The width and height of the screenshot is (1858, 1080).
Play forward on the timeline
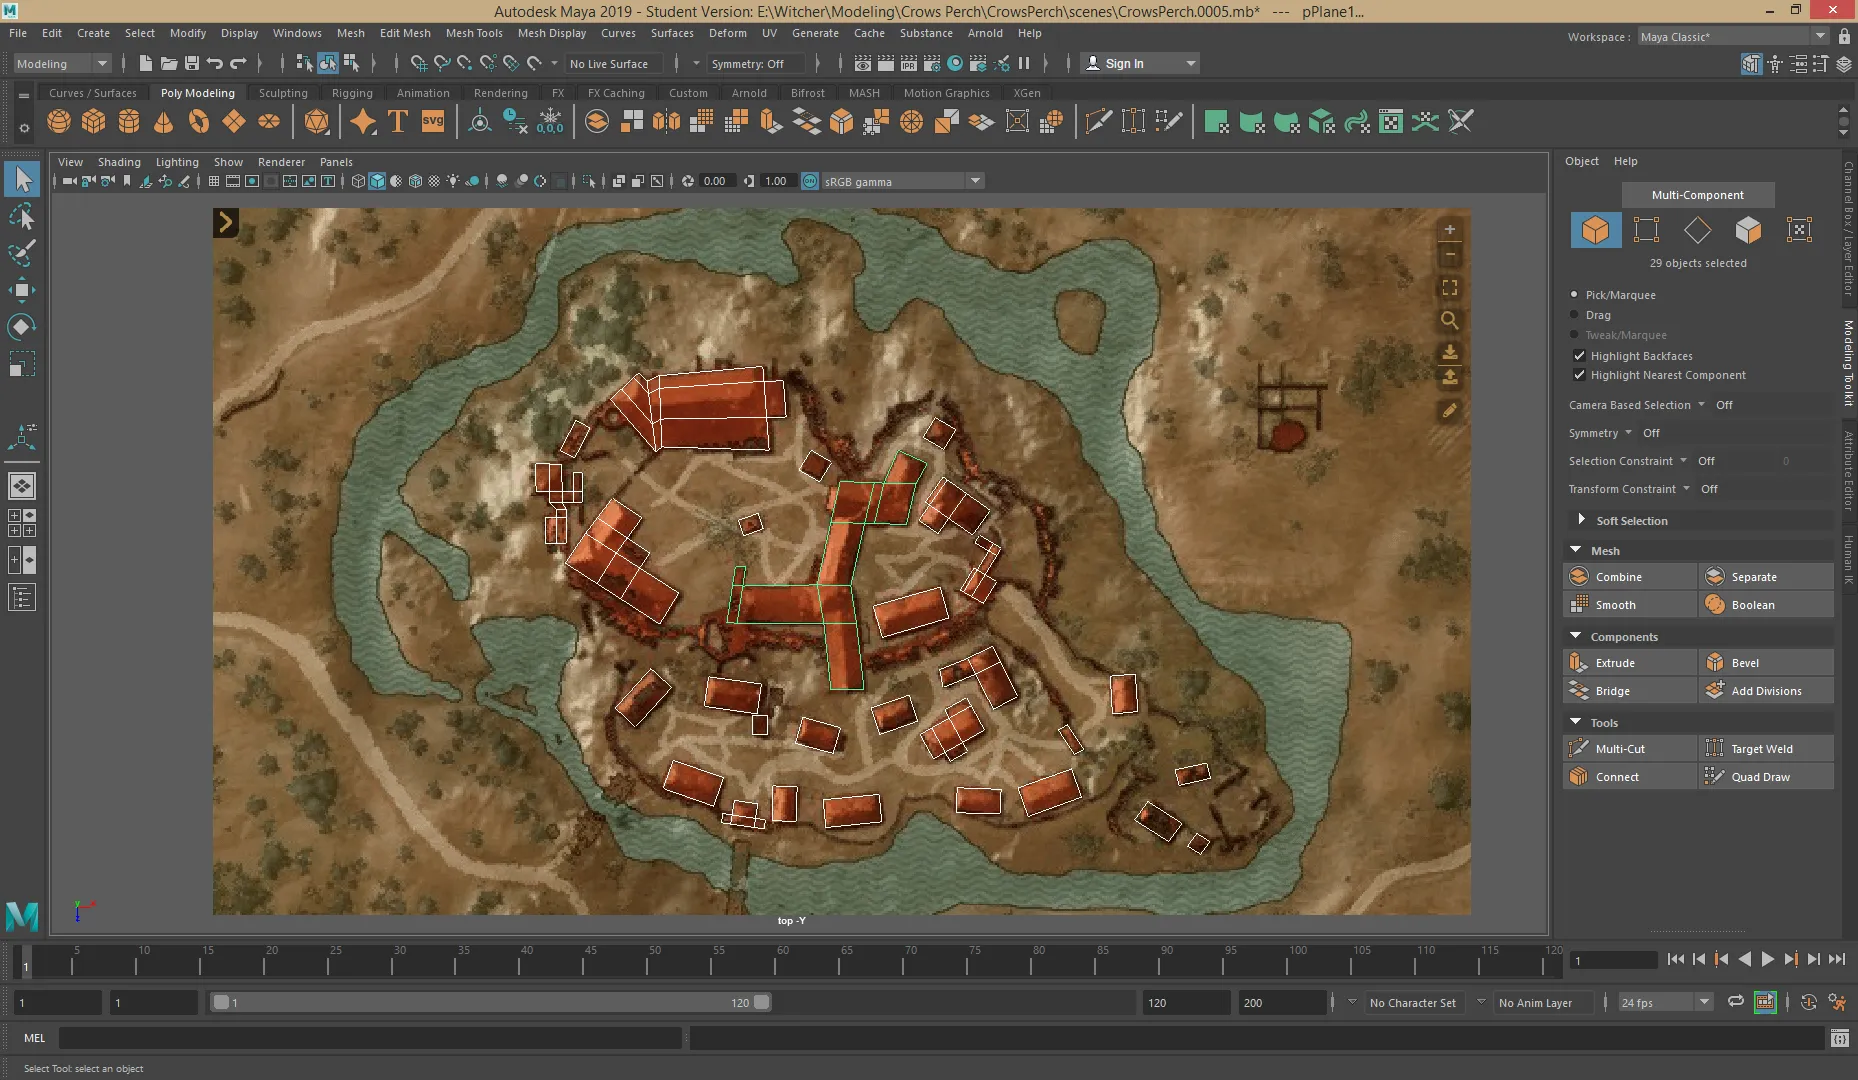pyautogui.click(x=1767, y=959)
